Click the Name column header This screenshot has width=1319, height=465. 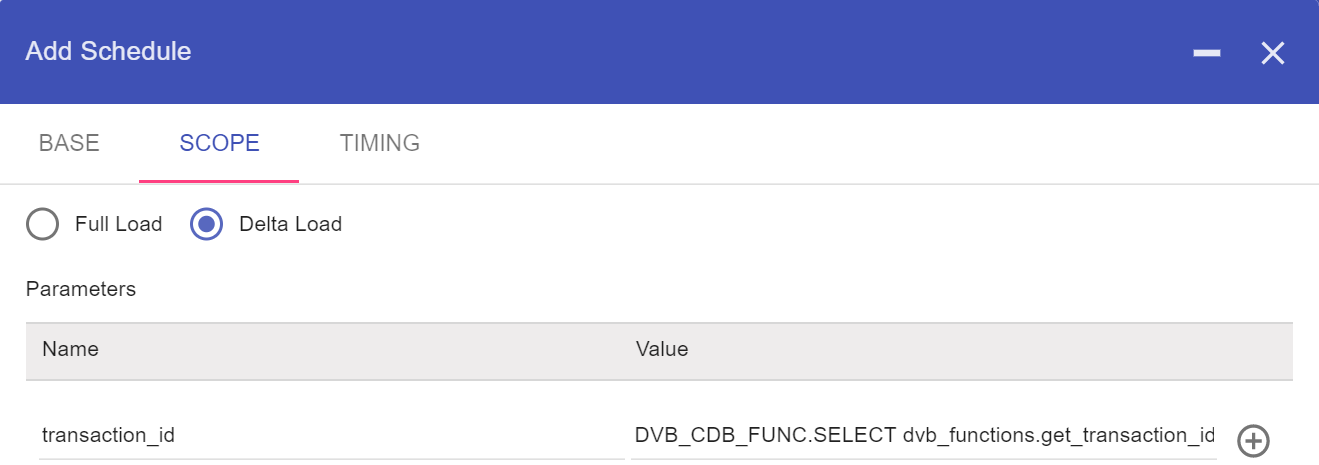70,349
